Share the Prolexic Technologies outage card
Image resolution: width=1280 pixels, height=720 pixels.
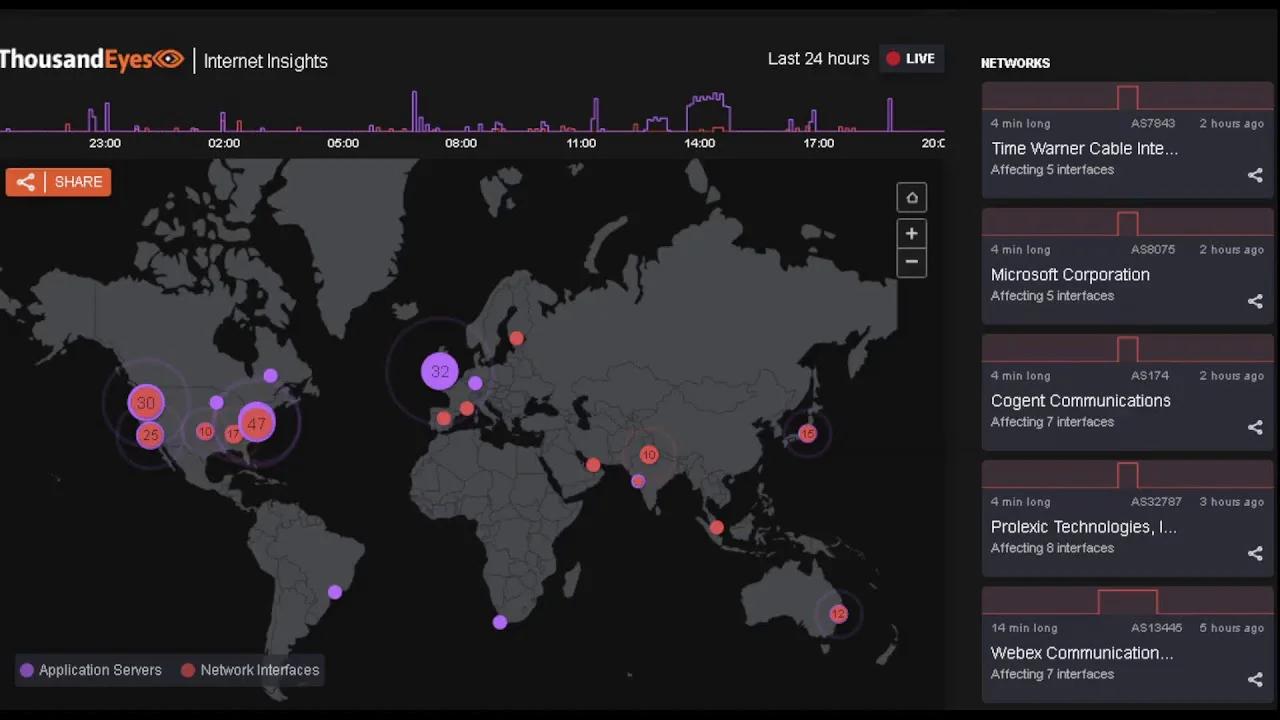coord(1255,553)
